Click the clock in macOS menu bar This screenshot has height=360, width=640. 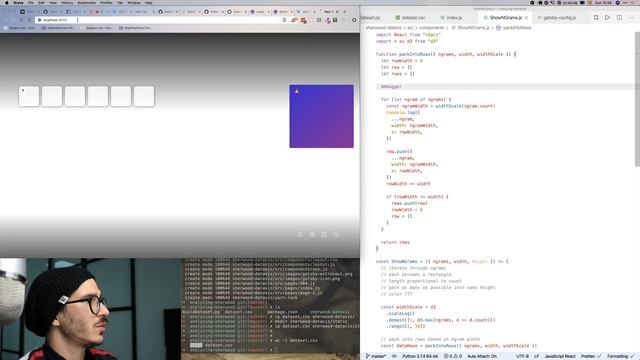[604, 2]
